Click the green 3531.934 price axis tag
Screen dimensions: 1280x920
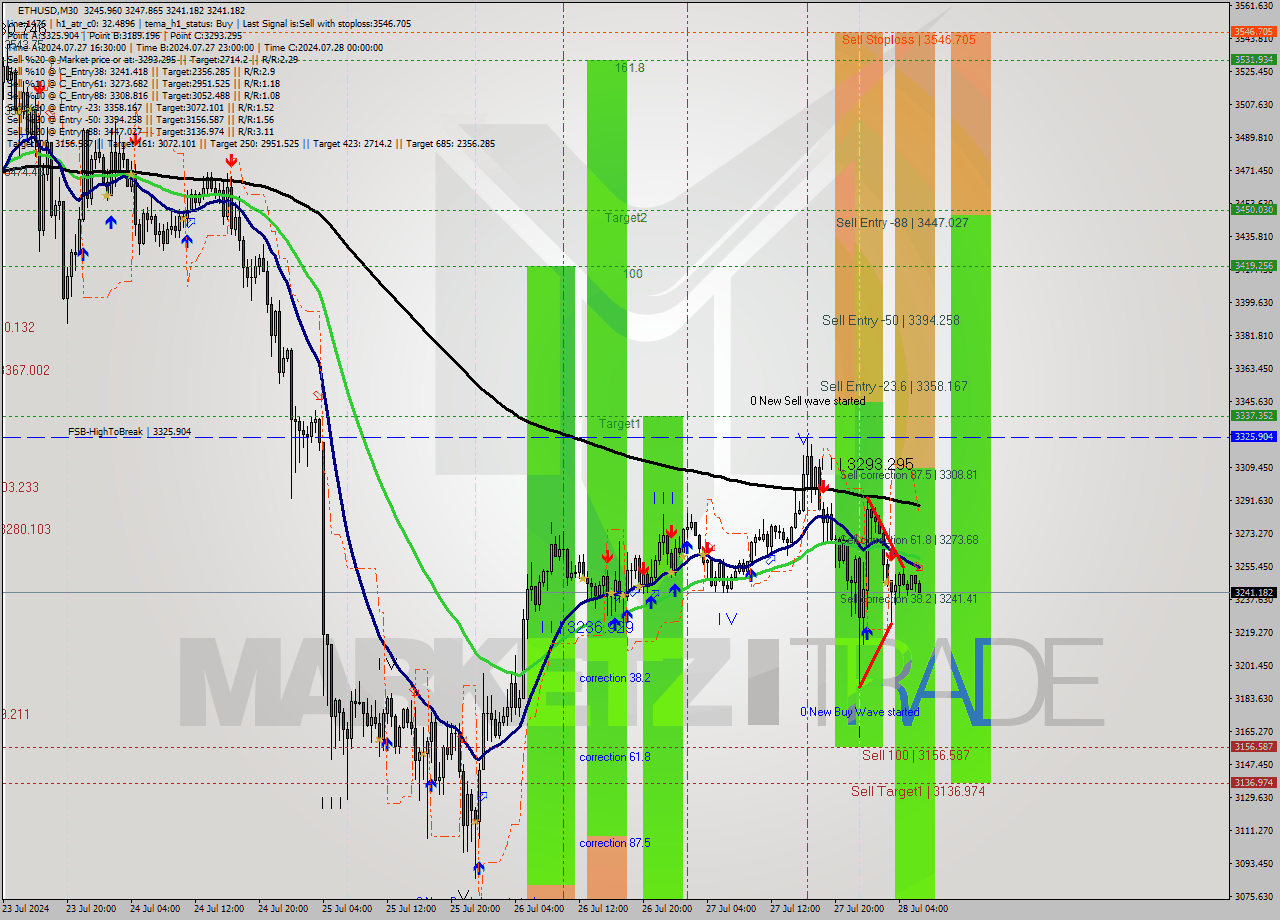pos(1253,60)
